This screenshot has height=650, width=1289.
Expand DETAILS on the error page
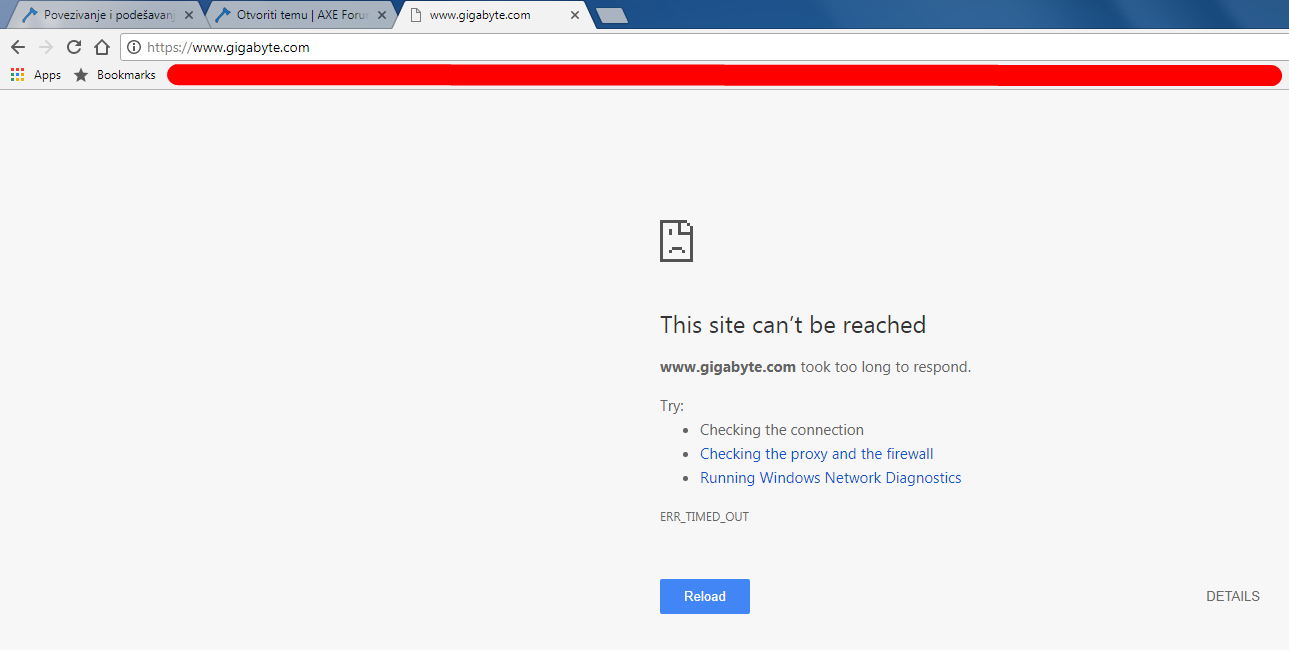(x=1232, y=596)
